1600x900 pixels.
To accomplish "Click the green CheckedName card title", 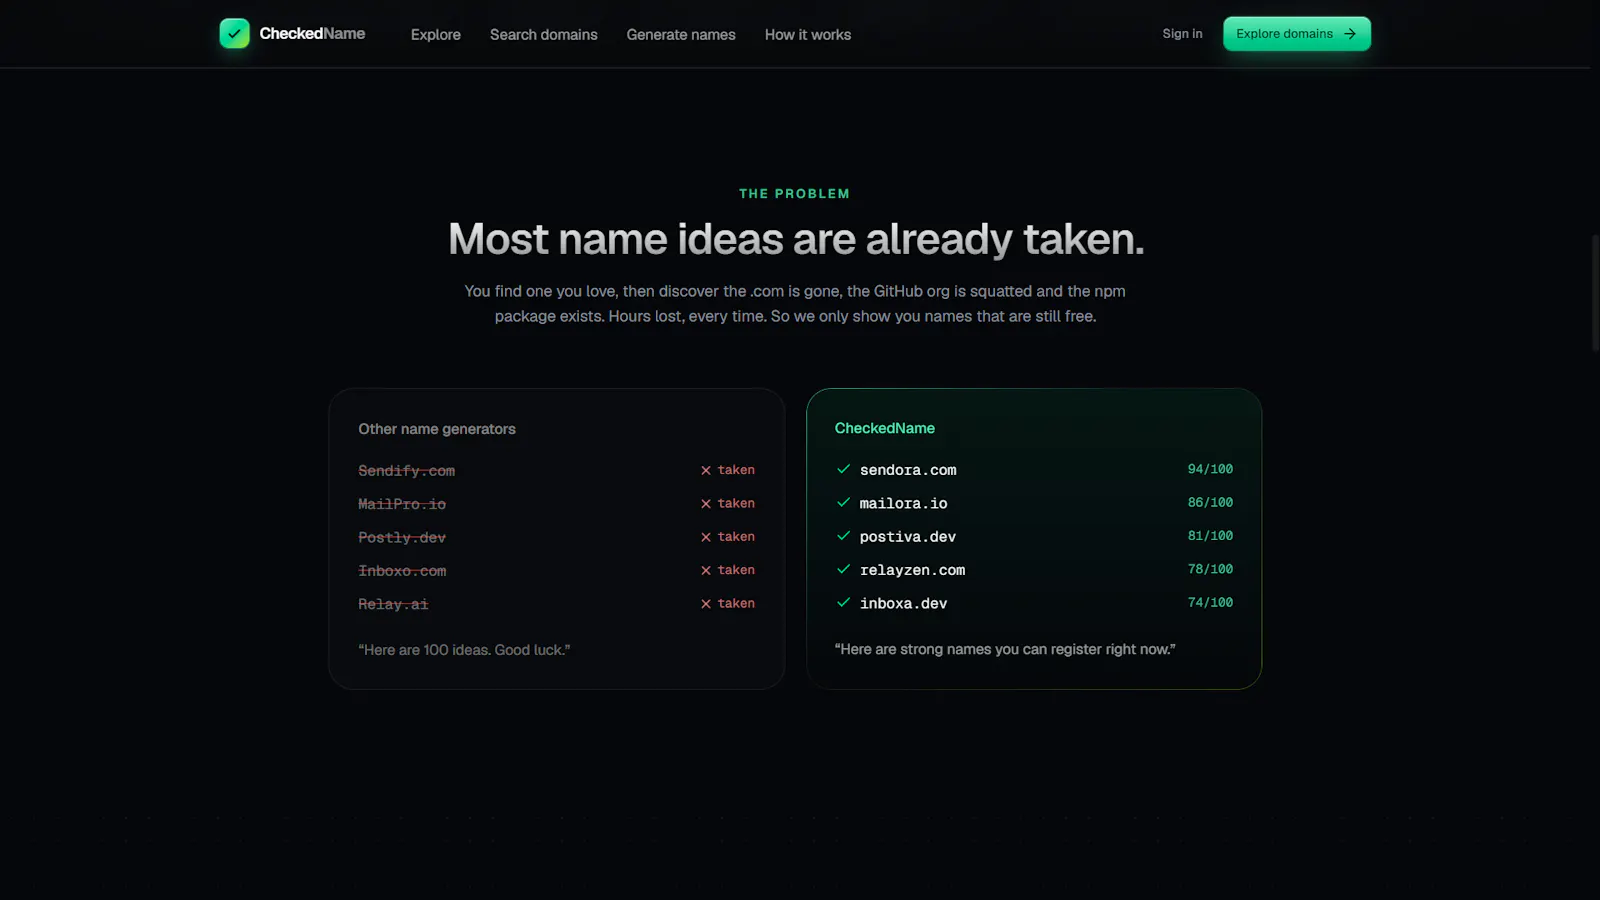I will pyautogui.click(x=885, y=428).
